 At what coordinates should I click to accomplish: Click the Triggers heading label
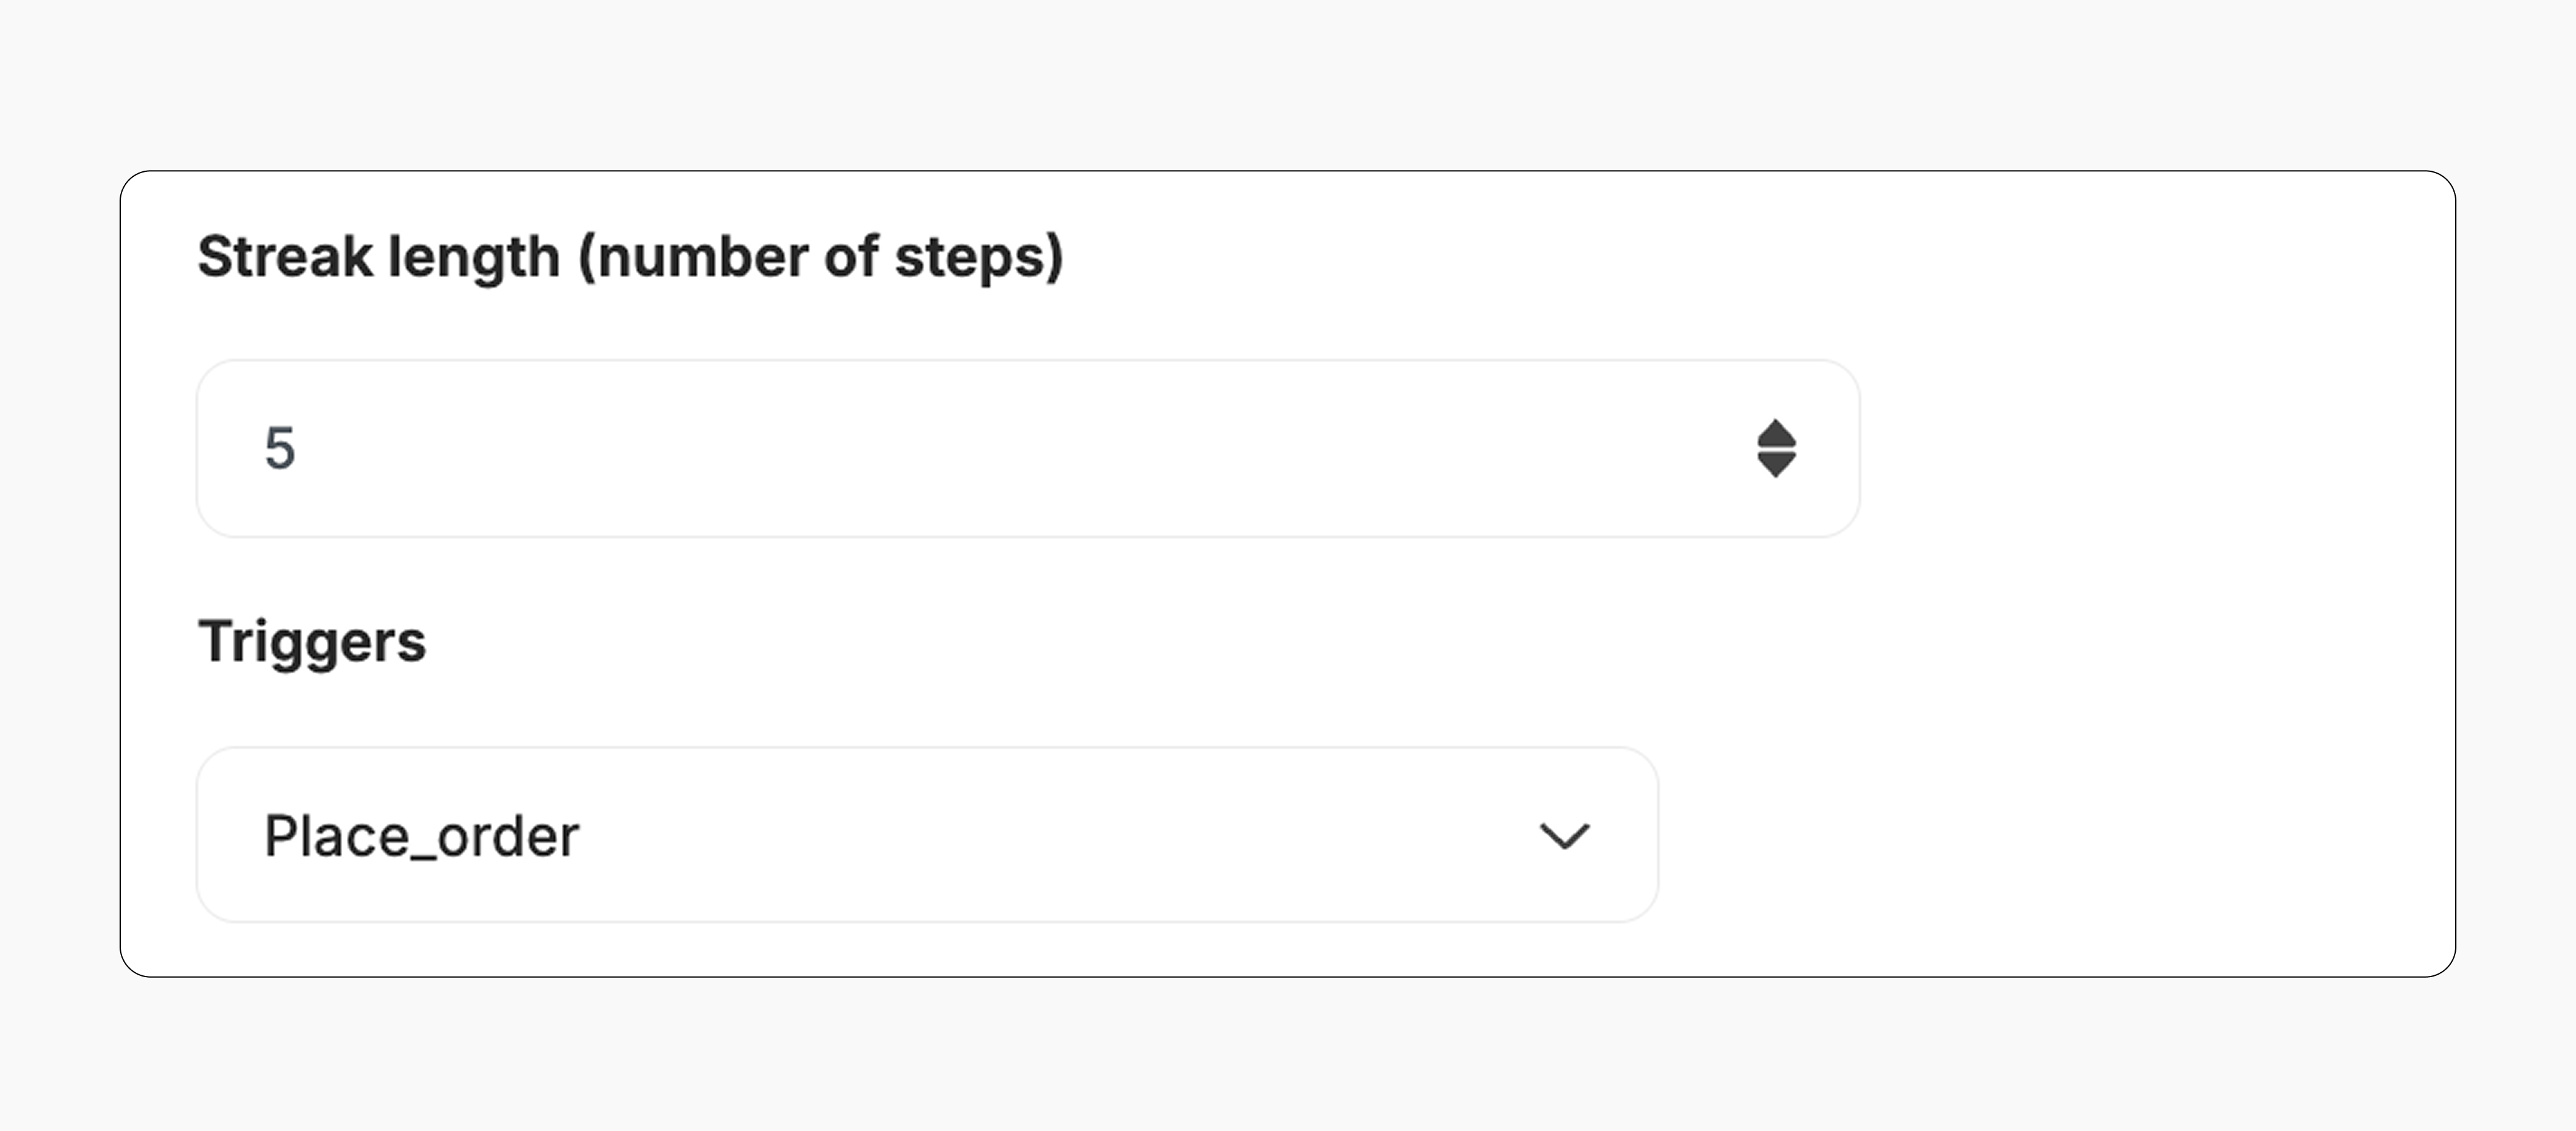pos(312,641)
